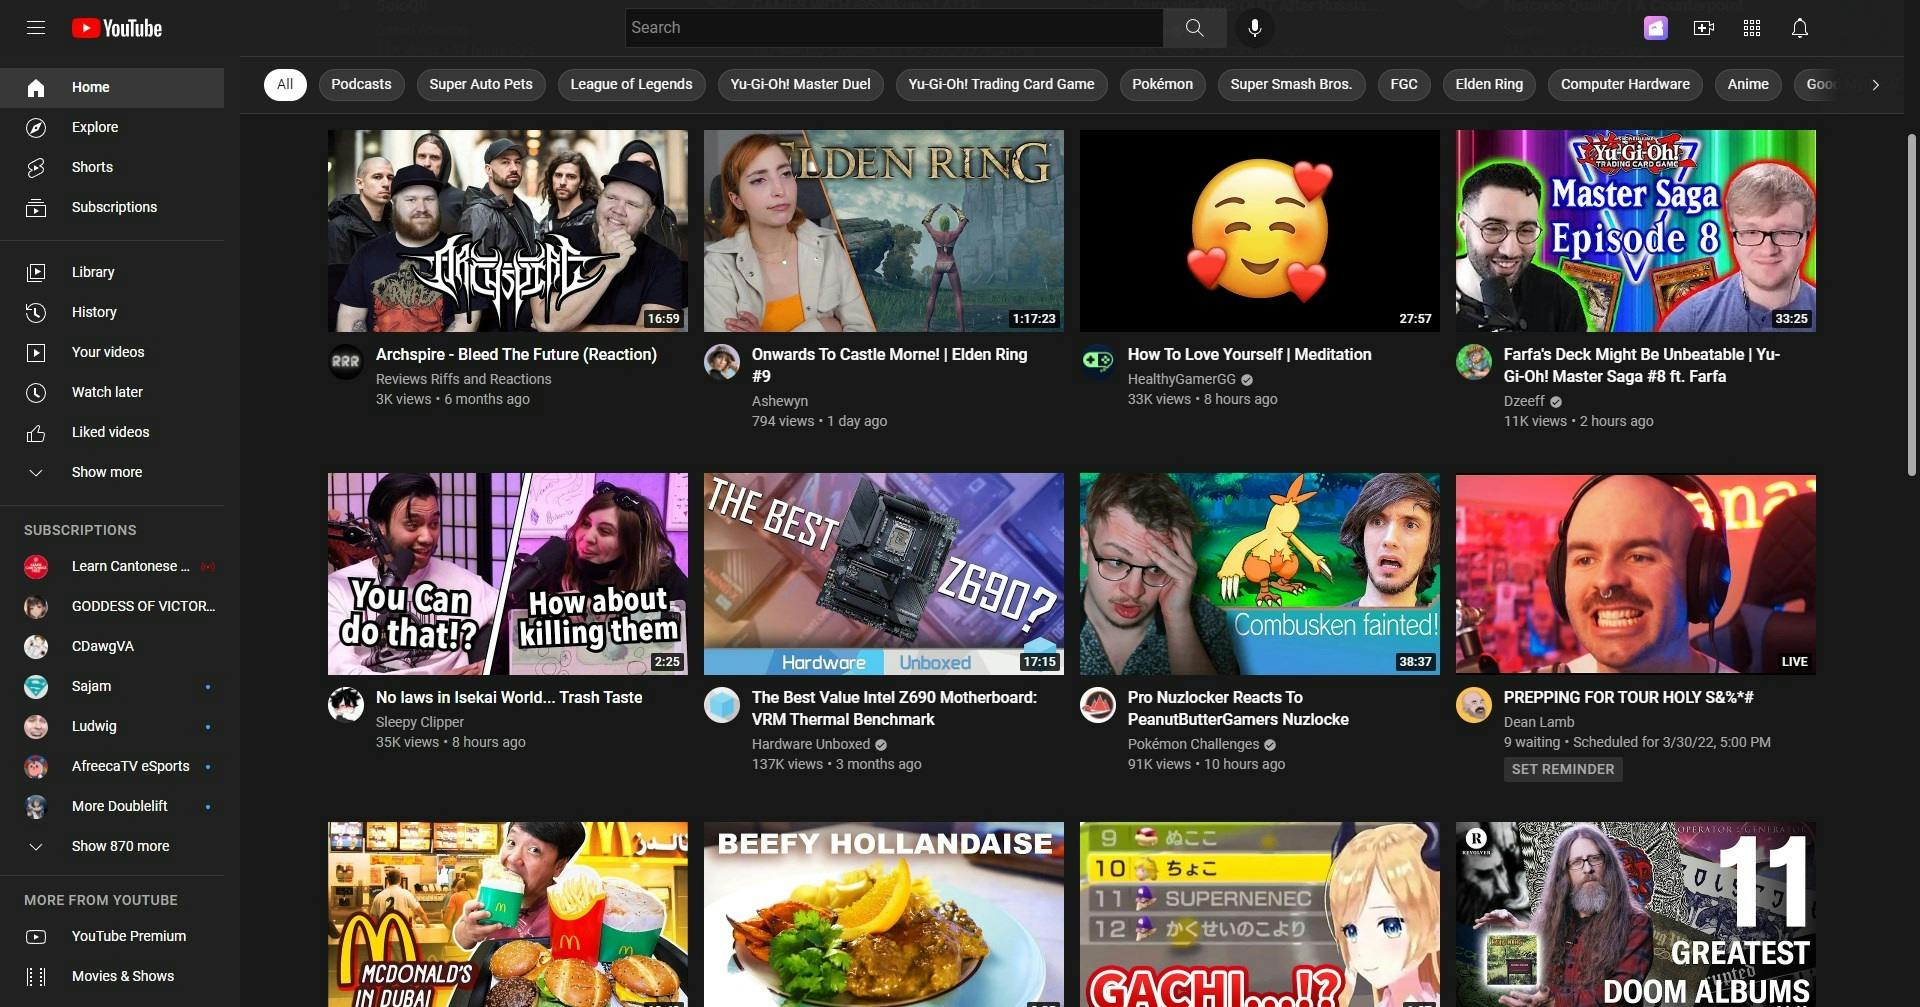Open Explore compass icon in sidebar
The image size is (1920, 1007).
pyautogui.click(x=36, y=128)
